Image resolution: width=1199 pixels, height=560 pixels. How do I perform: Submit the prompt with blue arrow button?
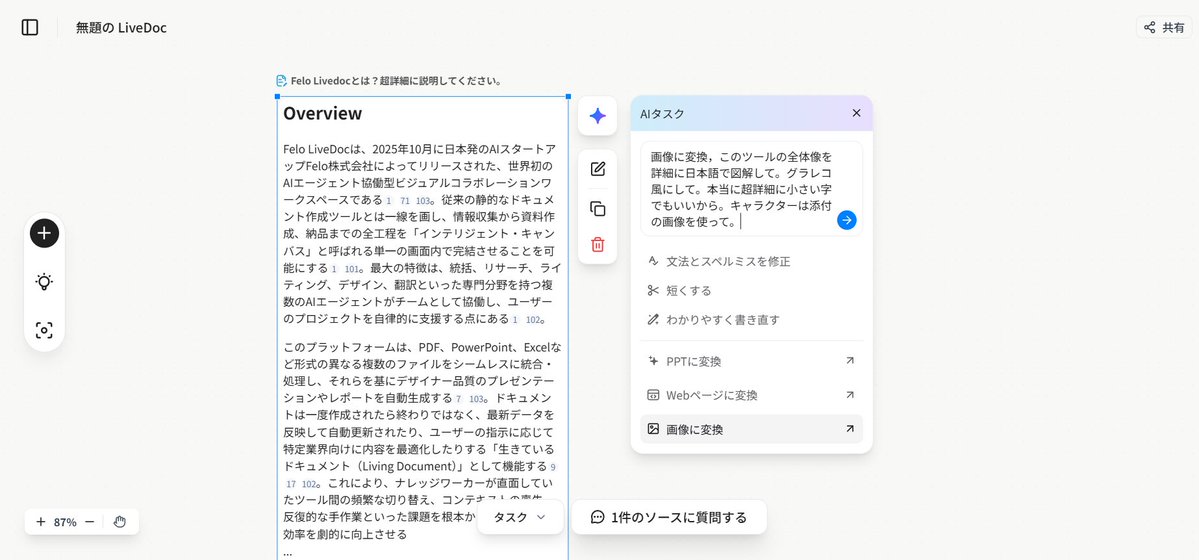pos(846,220)
